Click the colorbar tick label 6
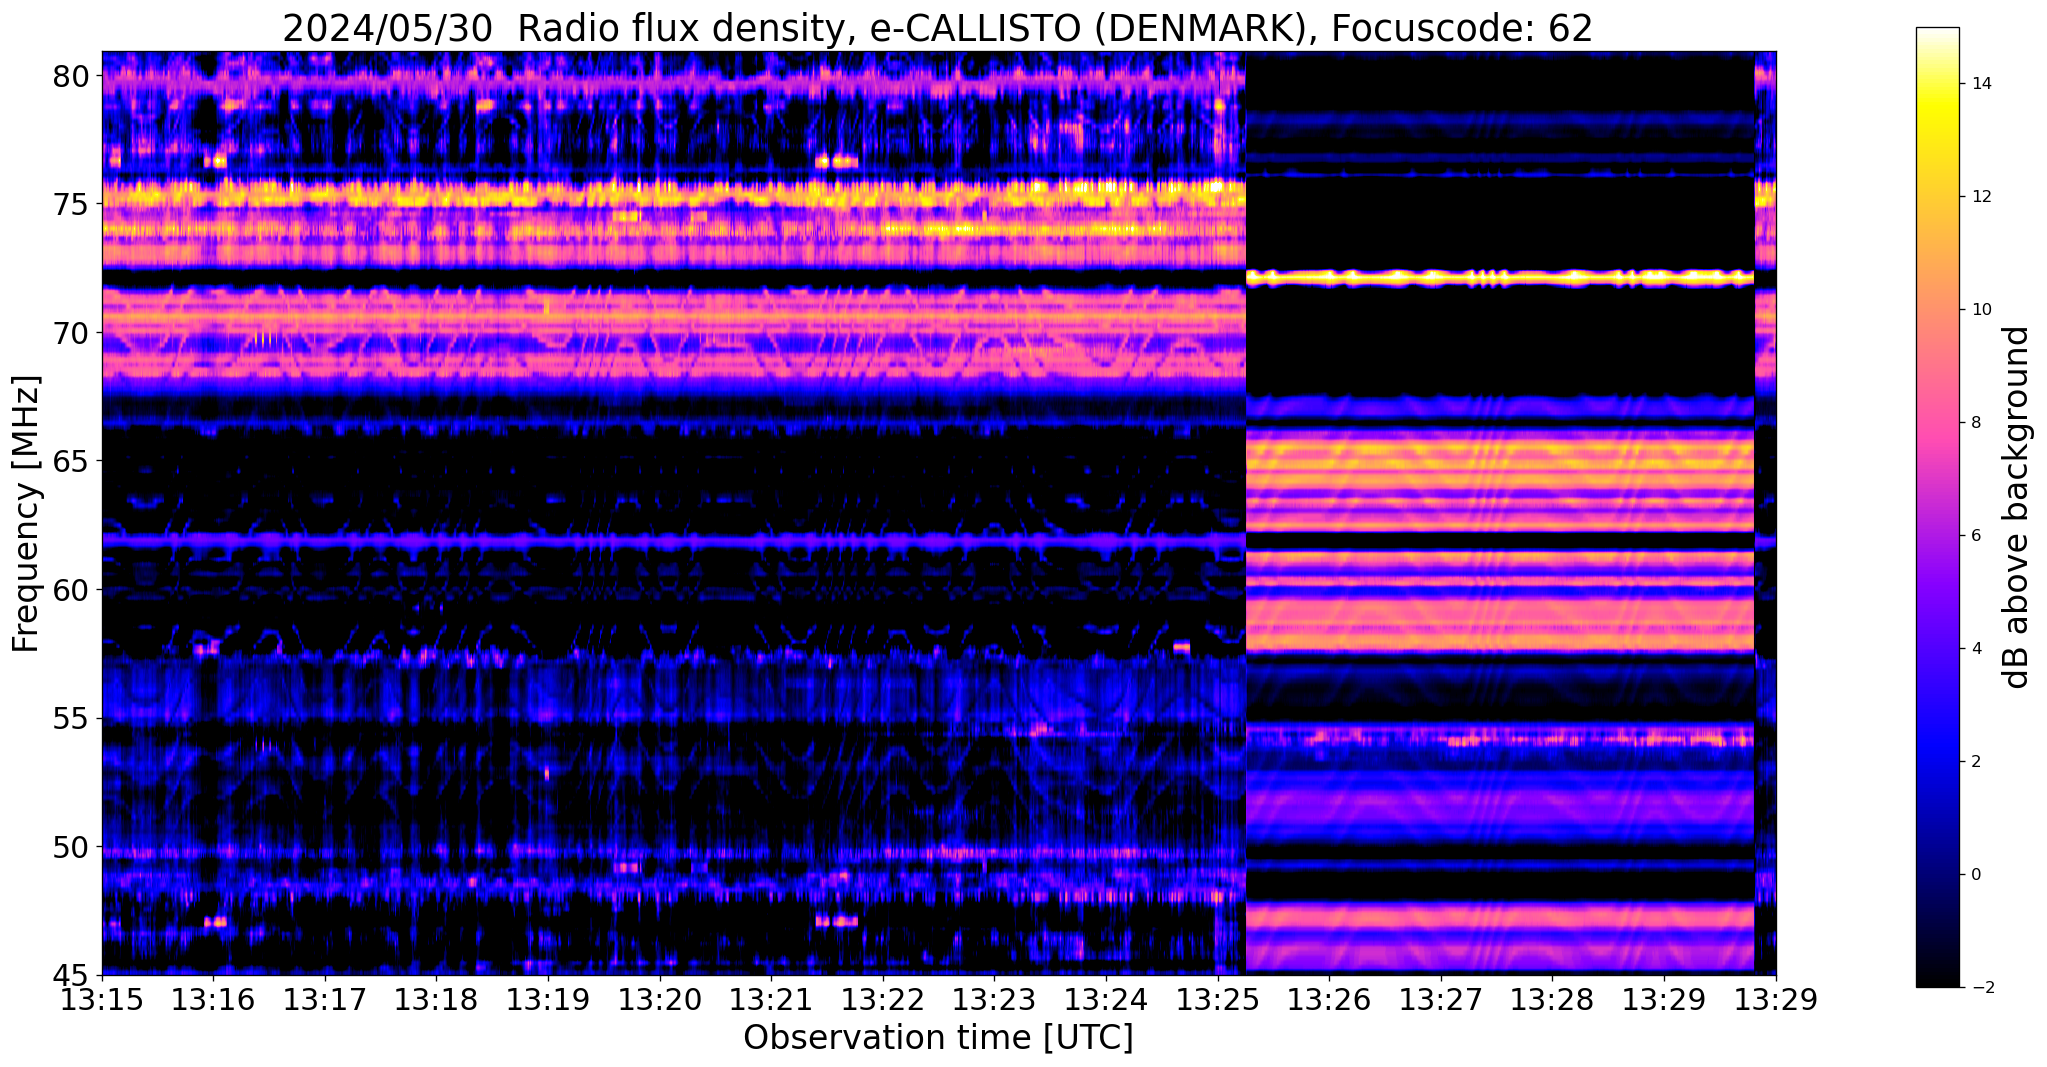 [x=1975, y=536]
